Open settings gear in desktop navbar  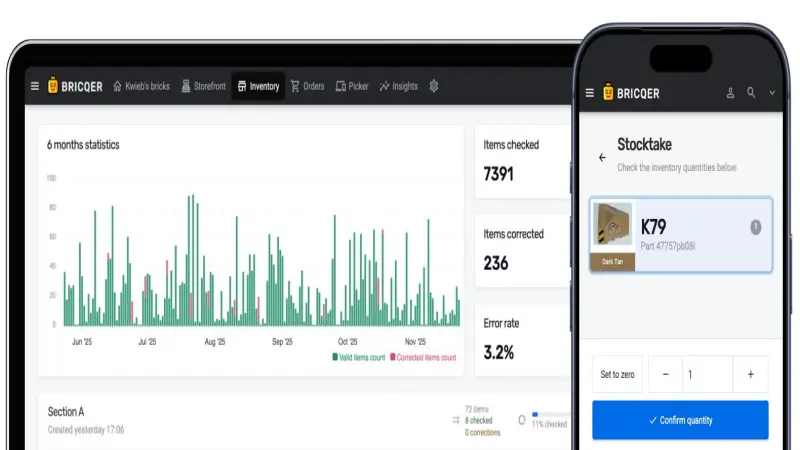(434, 86)
